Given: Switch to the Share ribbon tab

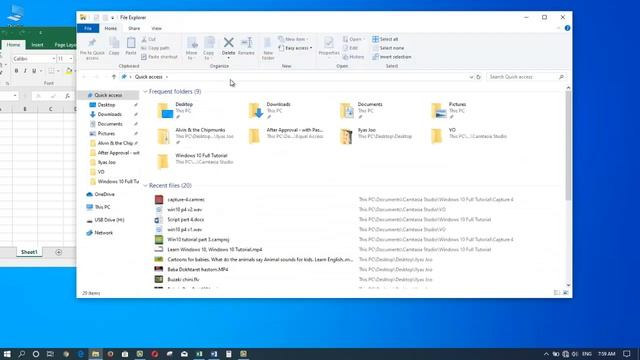Looking at the screenshot, I should point(134,29).
